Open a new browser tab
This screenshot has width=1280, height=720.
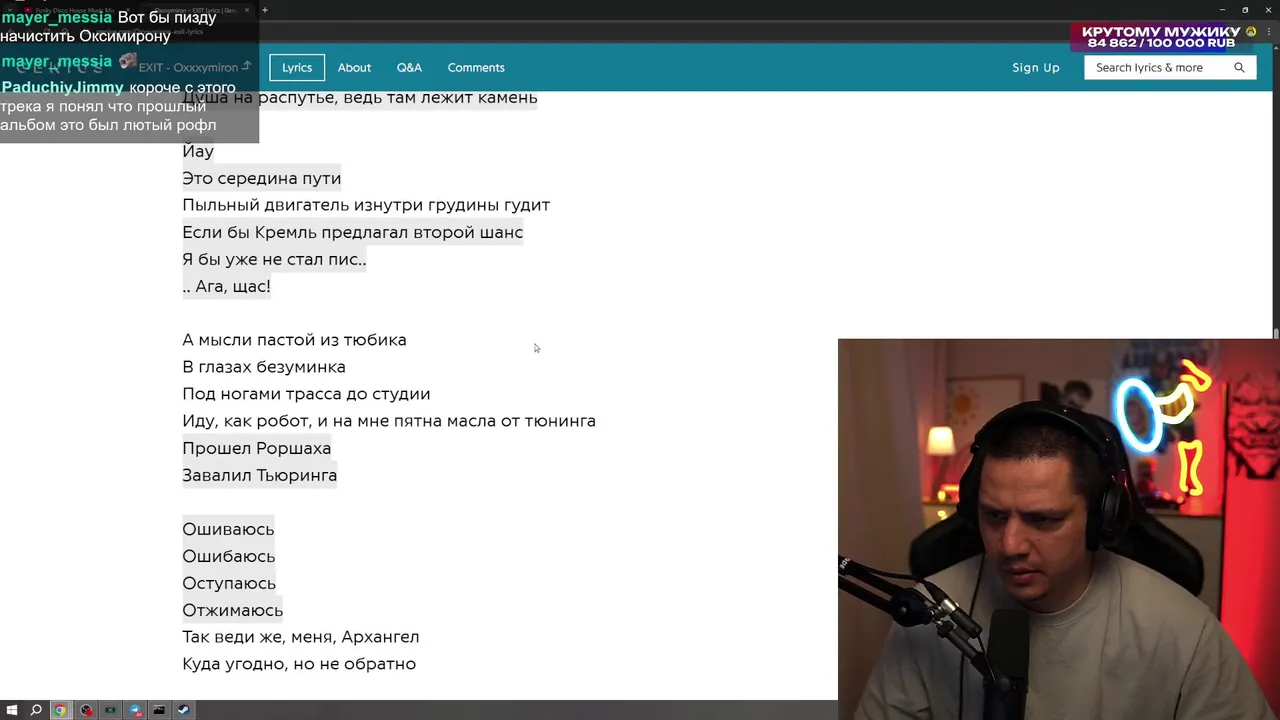[265, 10]
